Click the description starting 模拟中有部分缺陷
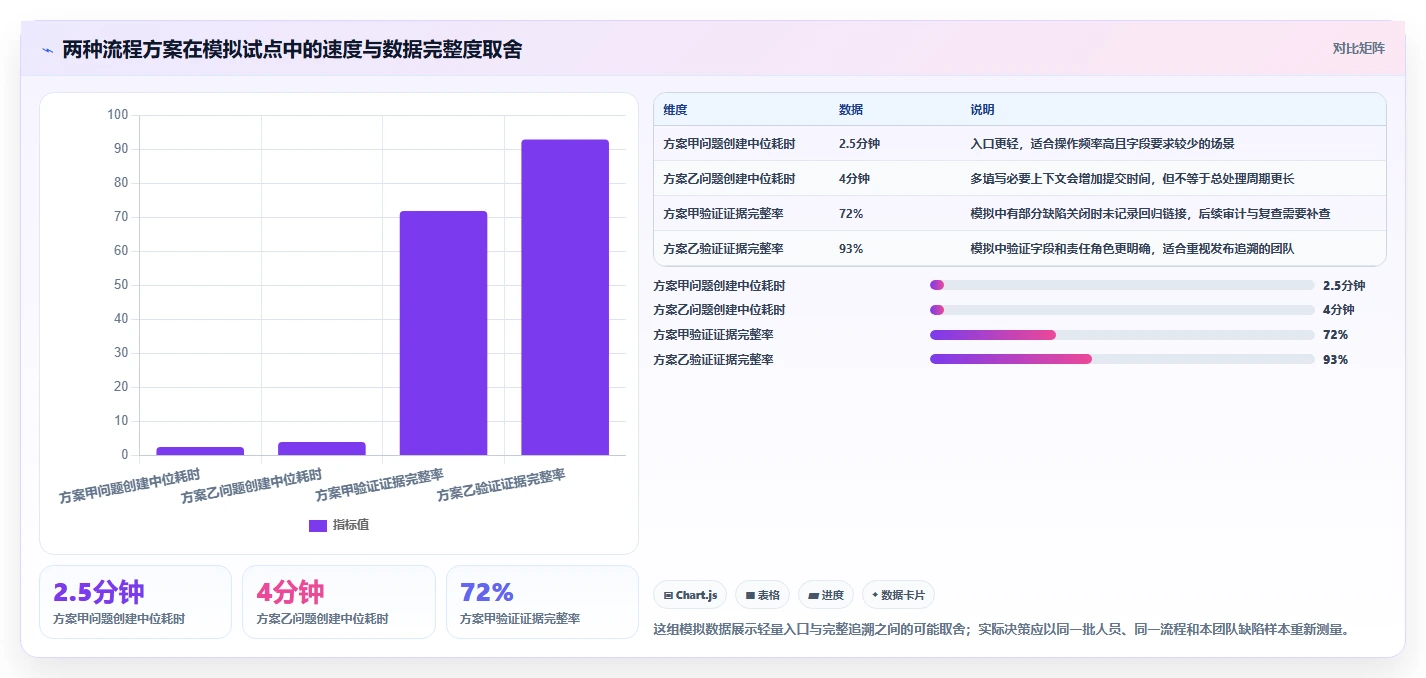This screenshot has width=1426, height=678. pos(1150,214)
